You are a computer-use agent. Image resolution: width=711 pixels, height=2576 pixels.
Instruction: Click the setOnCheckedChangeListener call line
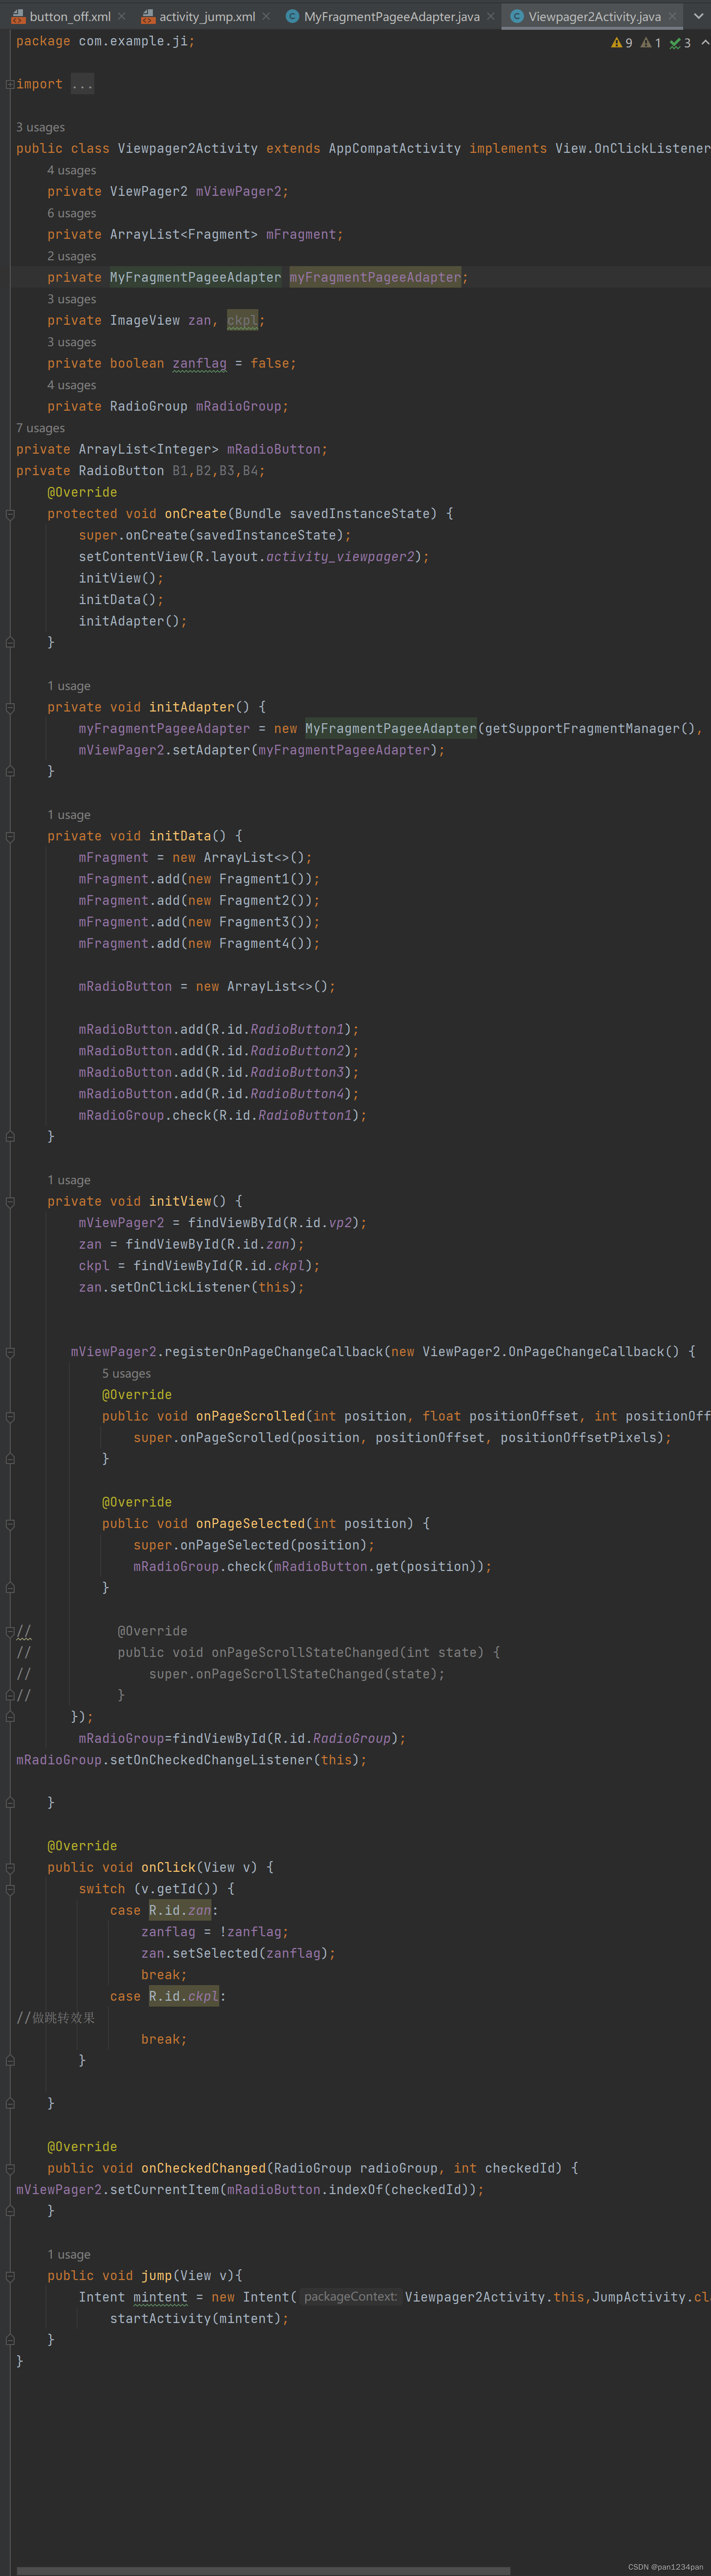191,1760
